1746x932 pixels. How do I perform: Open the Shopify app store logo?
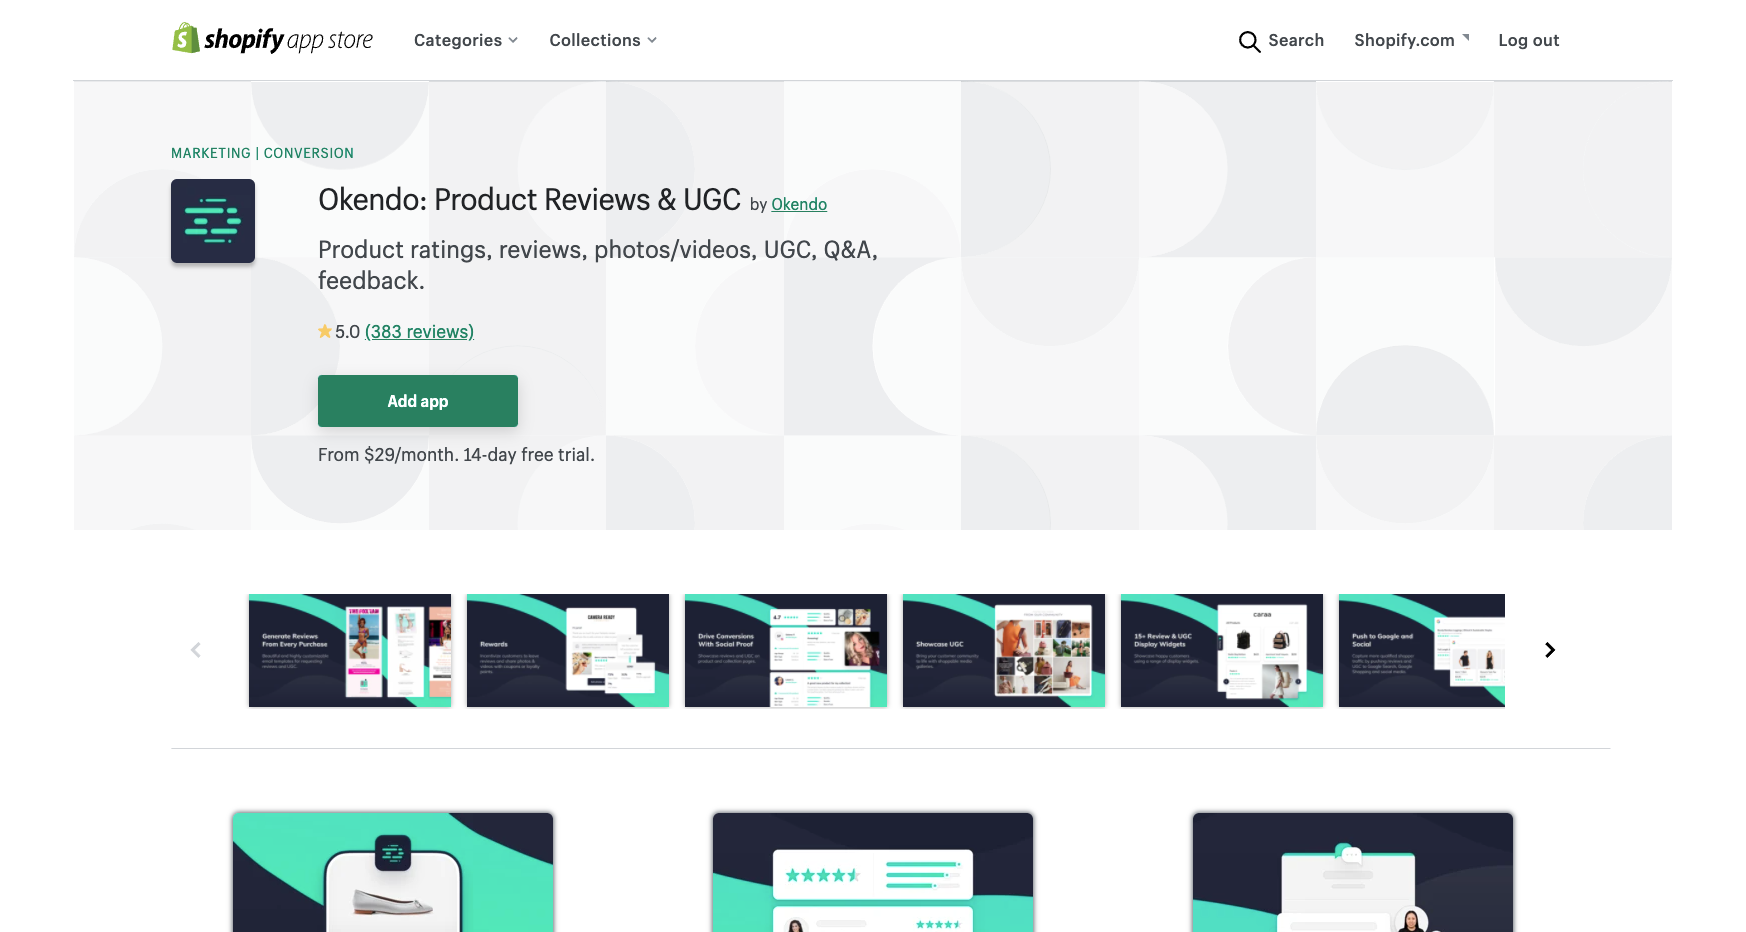click(x=272, y=39)
